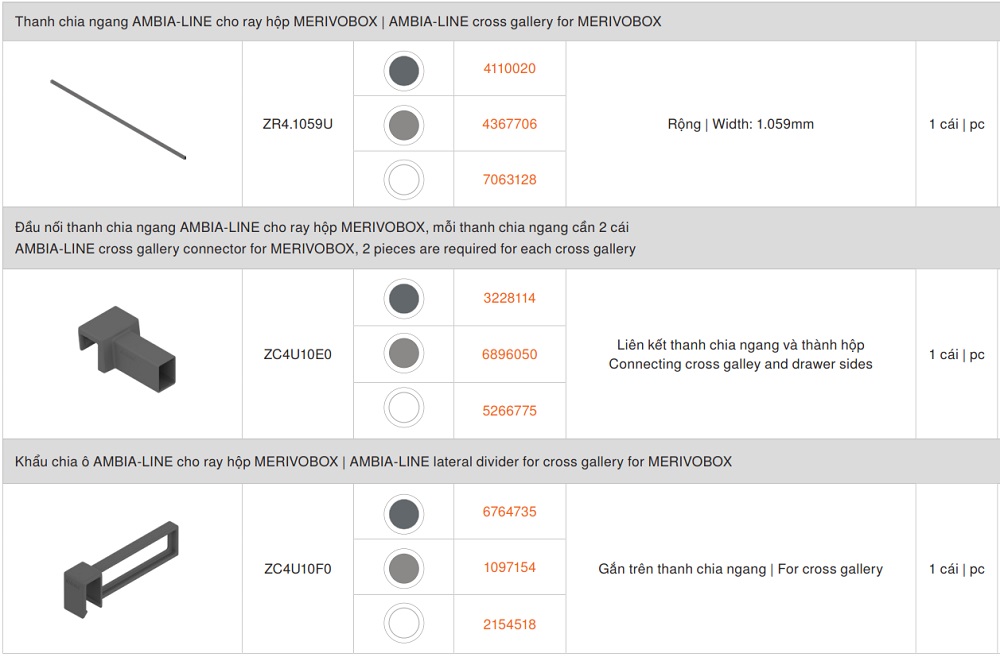Click the lateral divider section header
This screenshot has height=657, width=1000.
pos(373,461)
